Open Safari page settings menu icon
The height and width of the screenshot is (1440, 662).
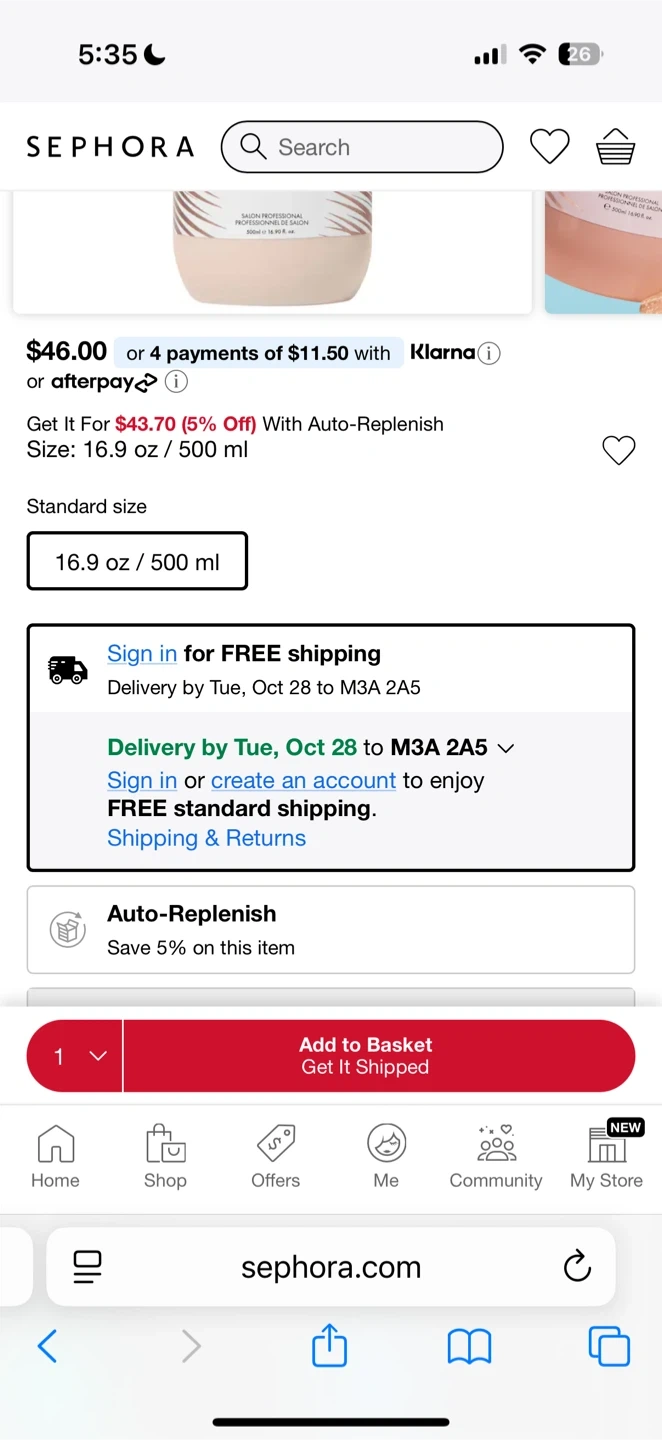(x=88, y=1267)
